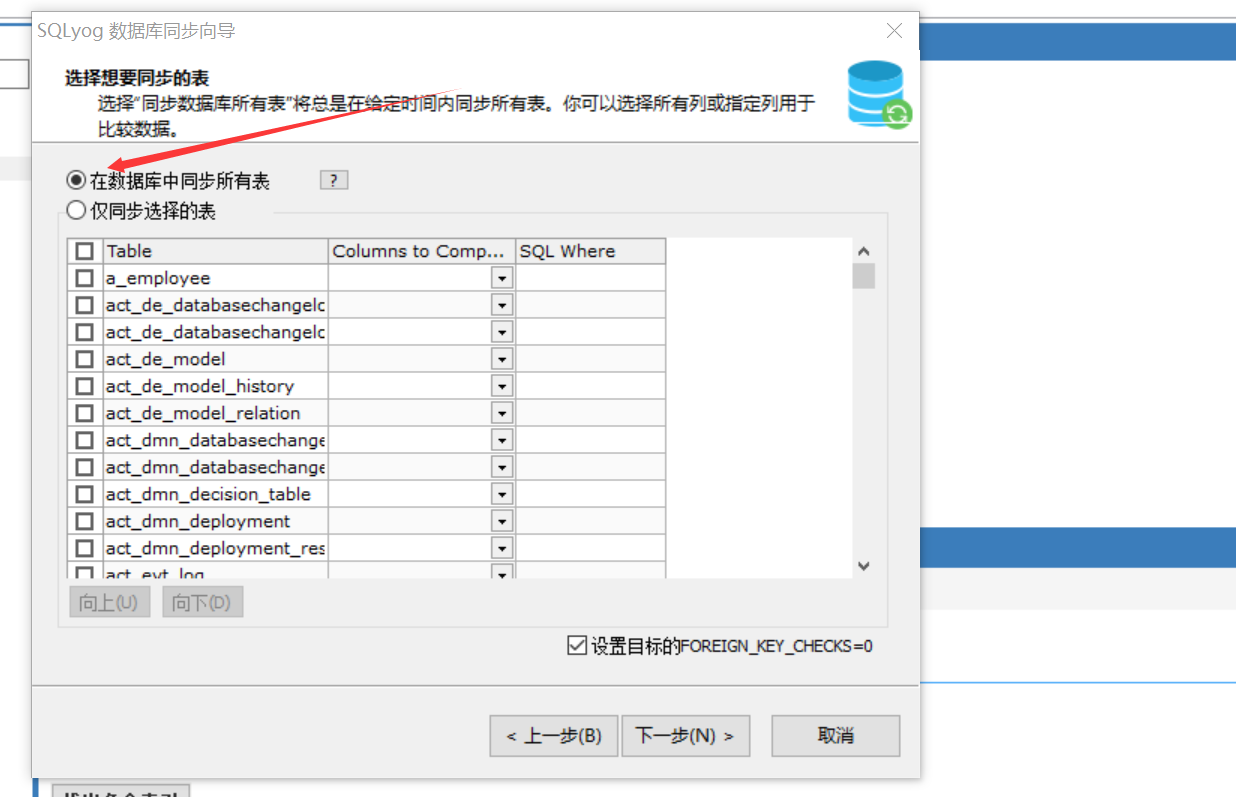Open columns dropdown for act_dmn_deployment_res row
This screenshot has height=797, width=1236.
502,548
